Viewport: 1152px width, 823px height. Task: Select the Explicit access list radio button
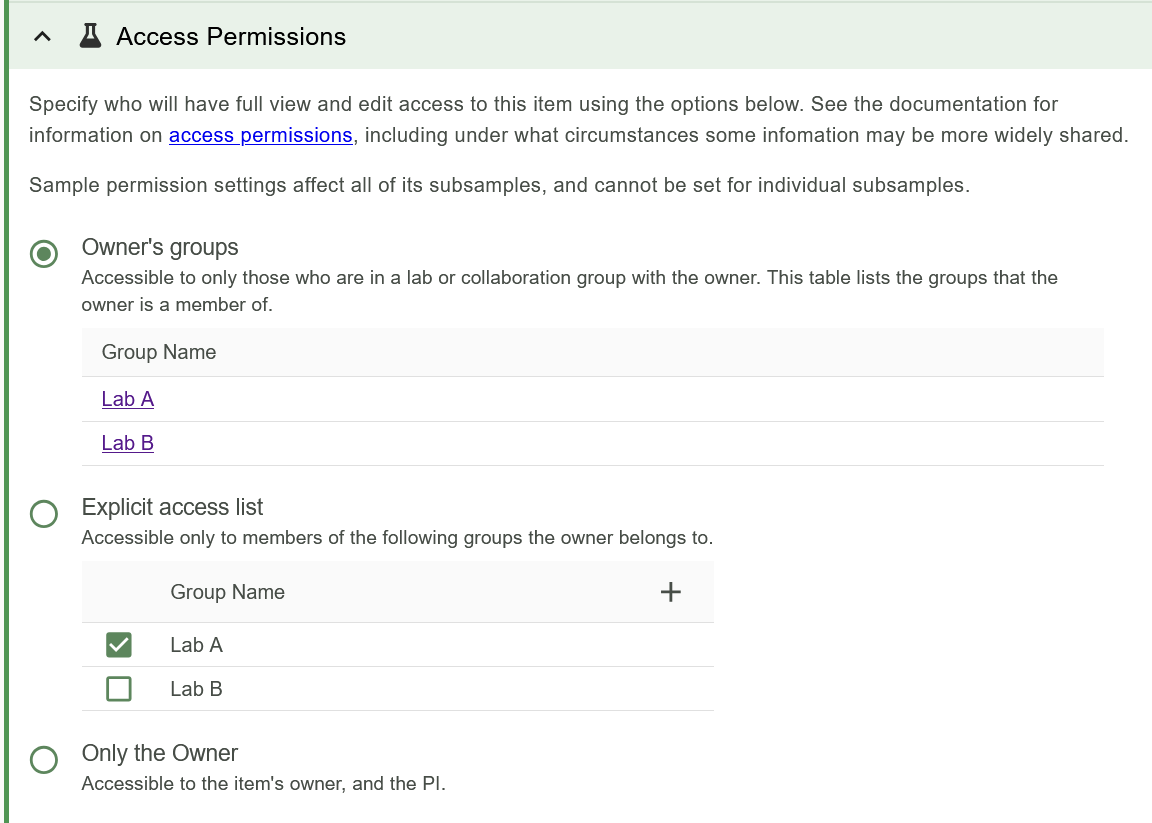pyautogui.click(x=44, y=514)
